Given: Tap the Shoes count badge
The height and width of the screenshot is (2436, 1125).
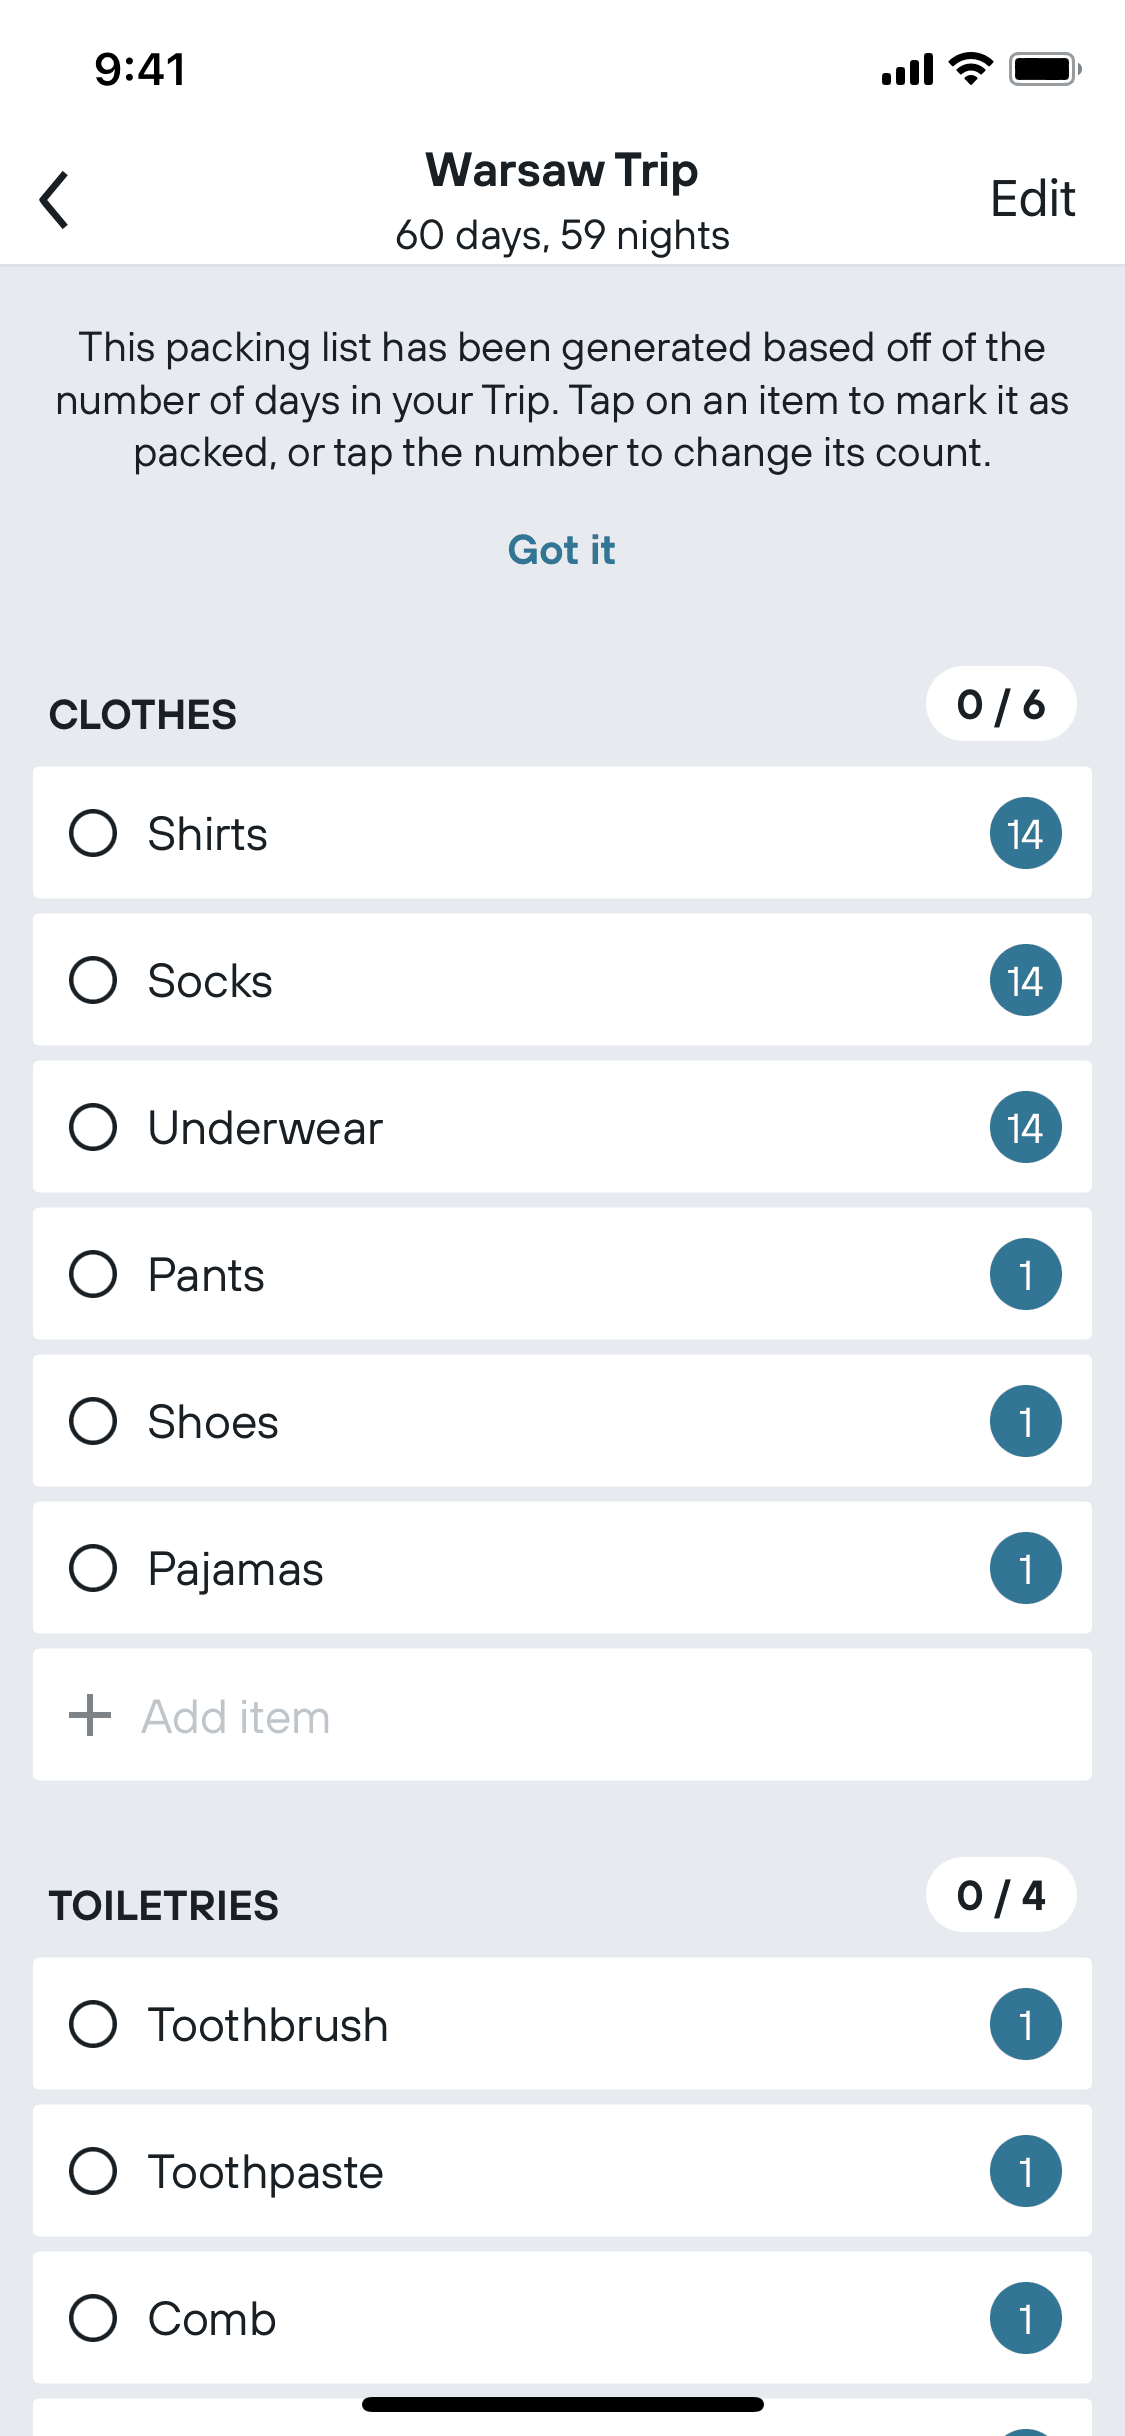Looking at the screenshot, I should (1025, 1421).
